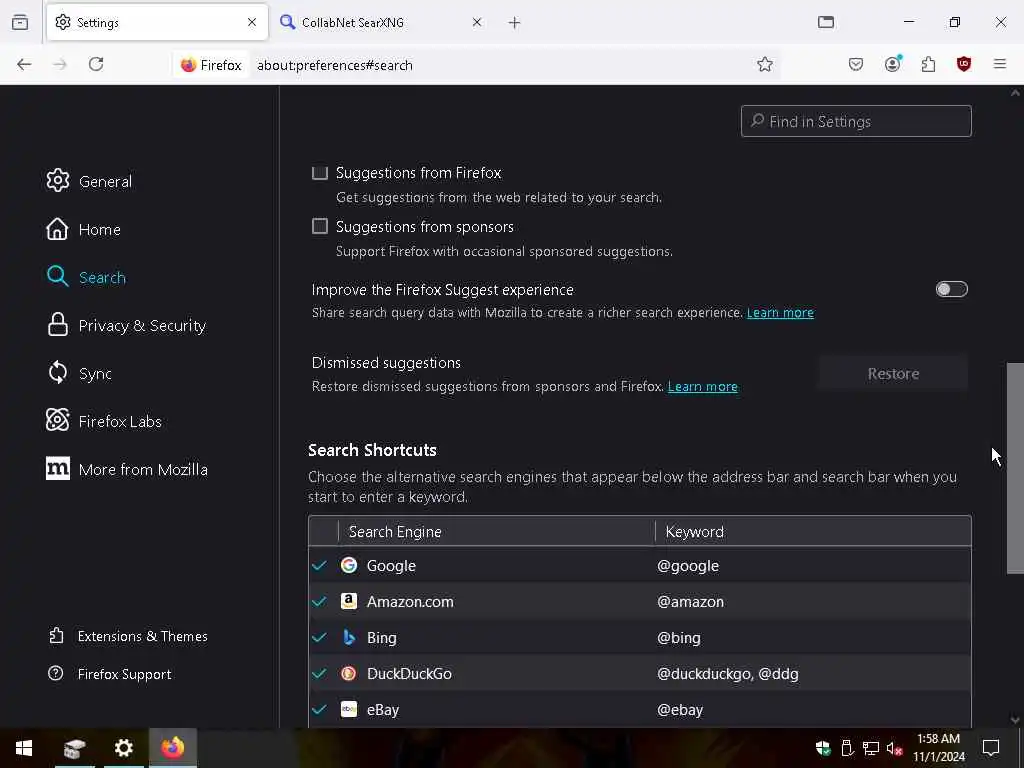Focus the Find in Settings field
This screenshot has height=768, width=1024.
pos(856,121)
